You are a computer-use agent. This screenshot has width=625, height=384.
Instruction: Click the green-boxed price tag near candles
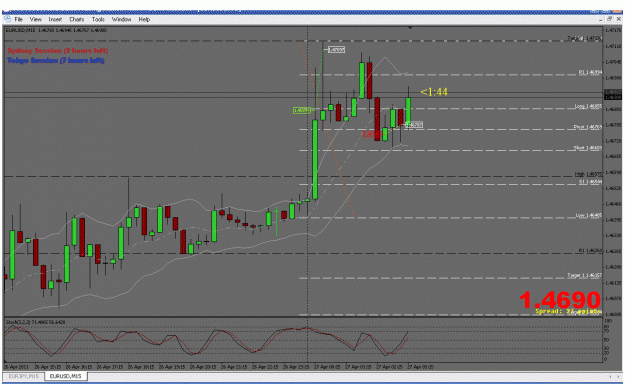tap(302, 110)
